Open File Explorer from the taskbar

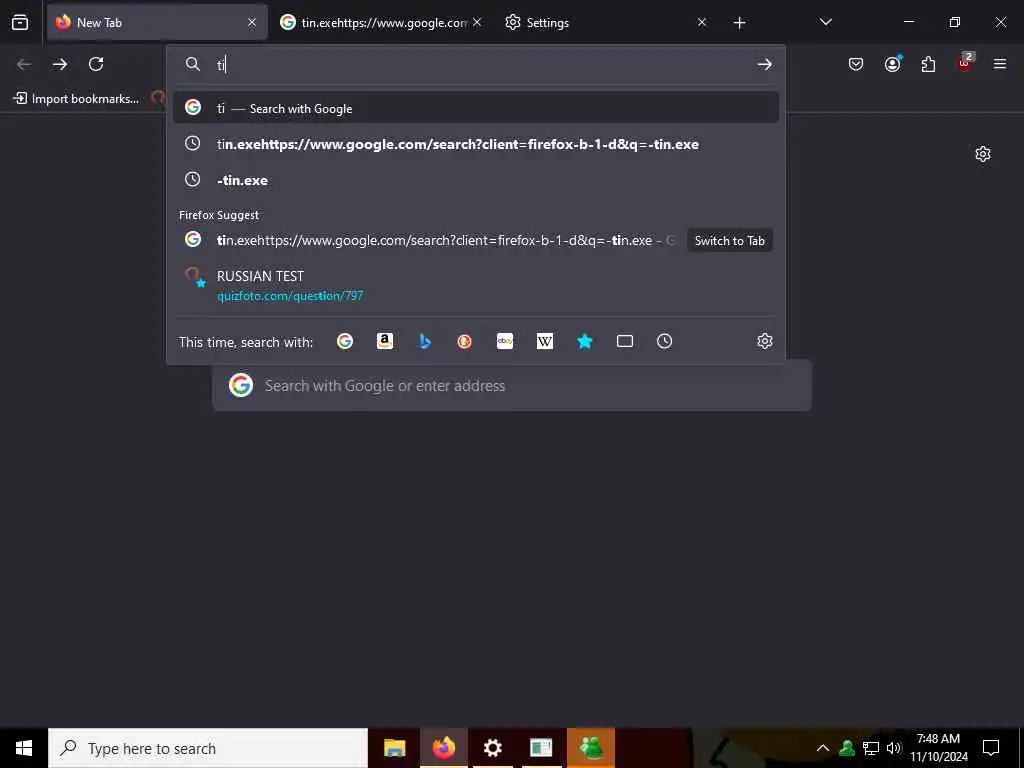(x=394, y=748)
